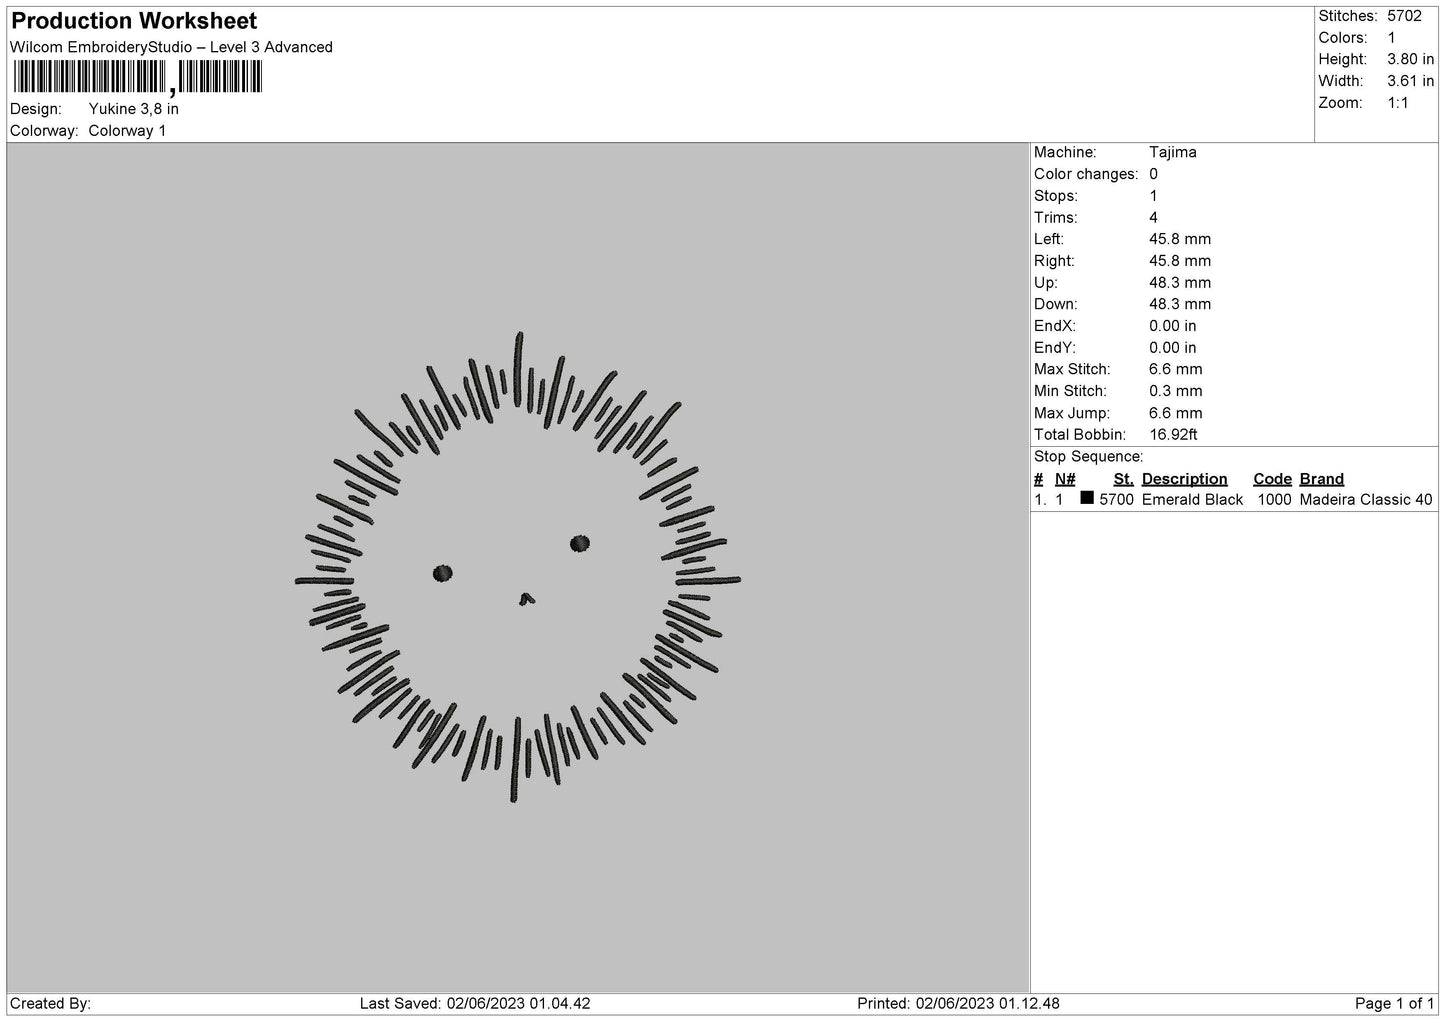Click the barcode under the worksheet title
Image resolution: width=1445 pixels, height=1021 pixels.
(137, 78)
